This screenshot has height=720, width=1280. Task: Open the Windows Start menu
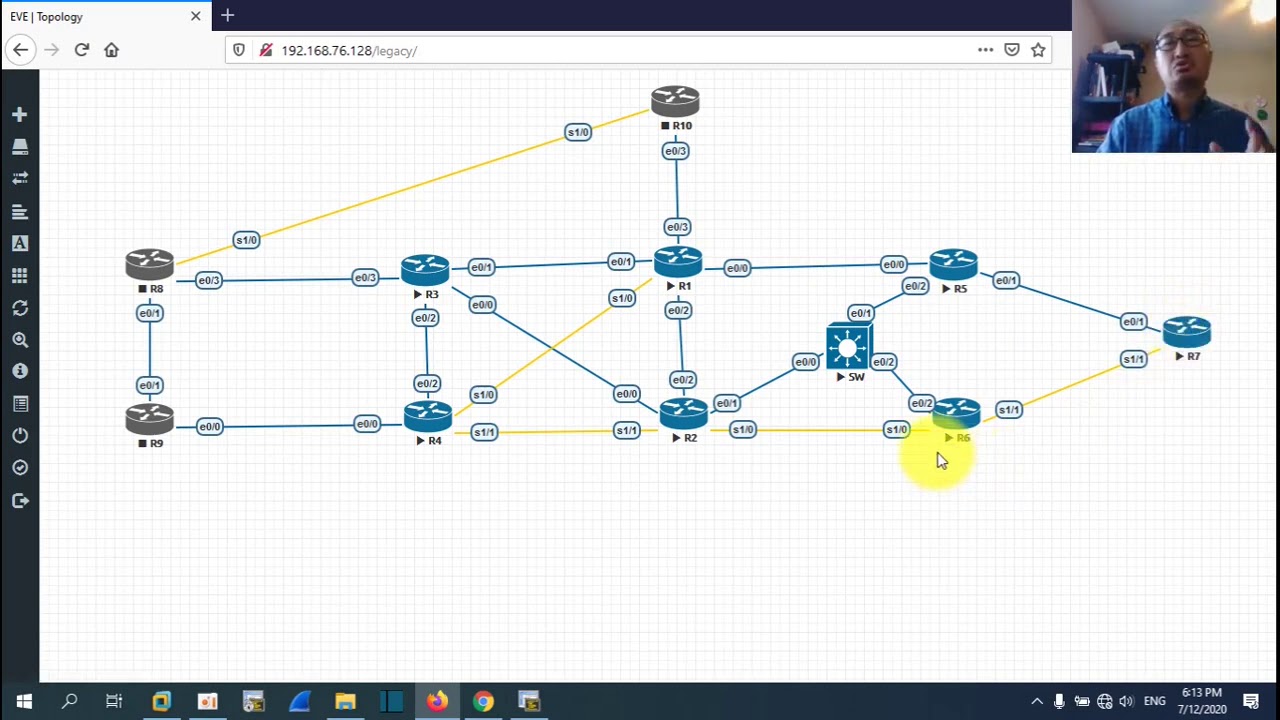pos(23,702)
